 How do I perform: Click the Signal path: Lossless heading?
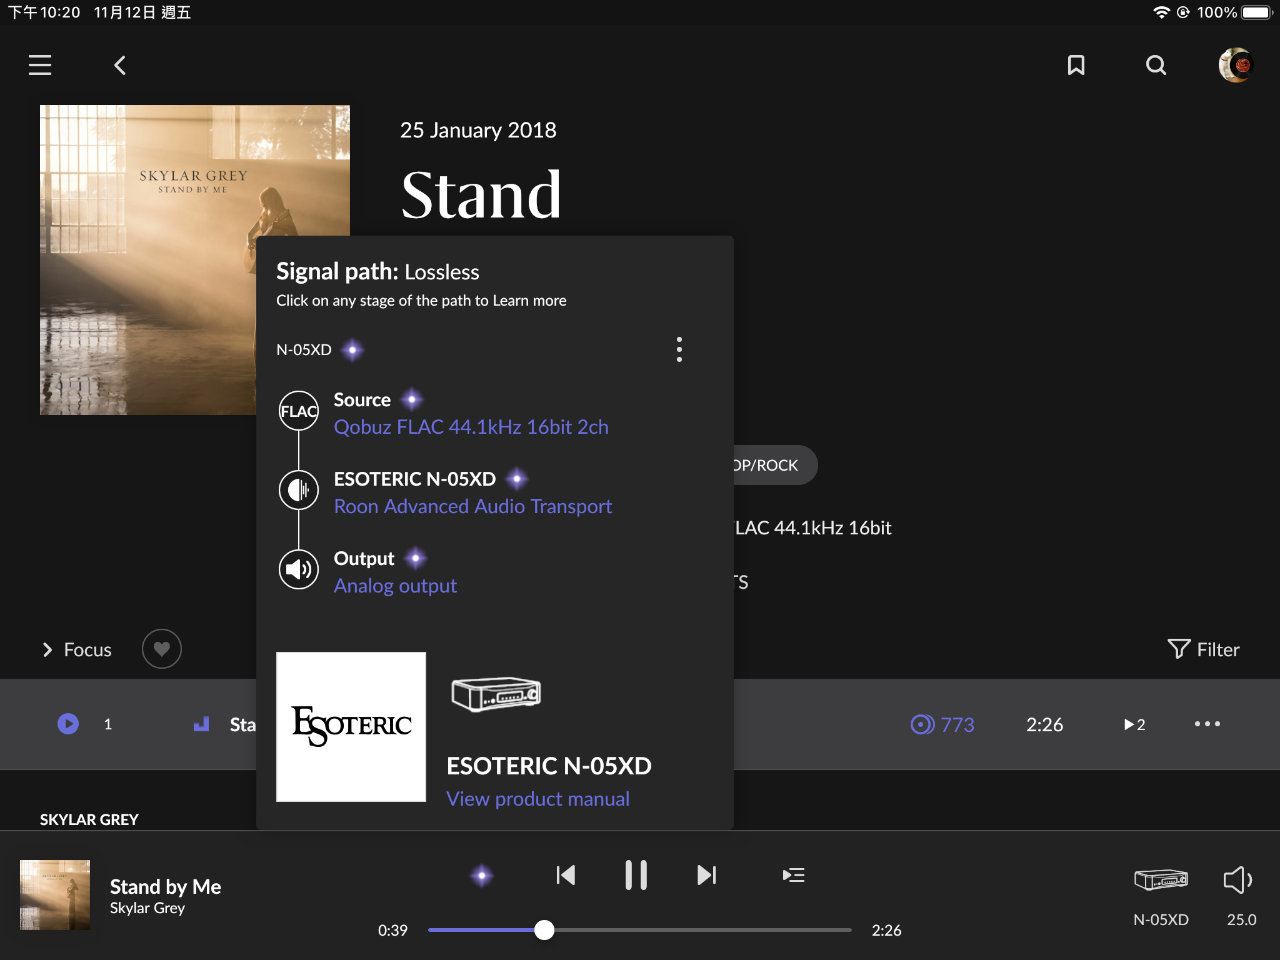click(x=378, y=272)
